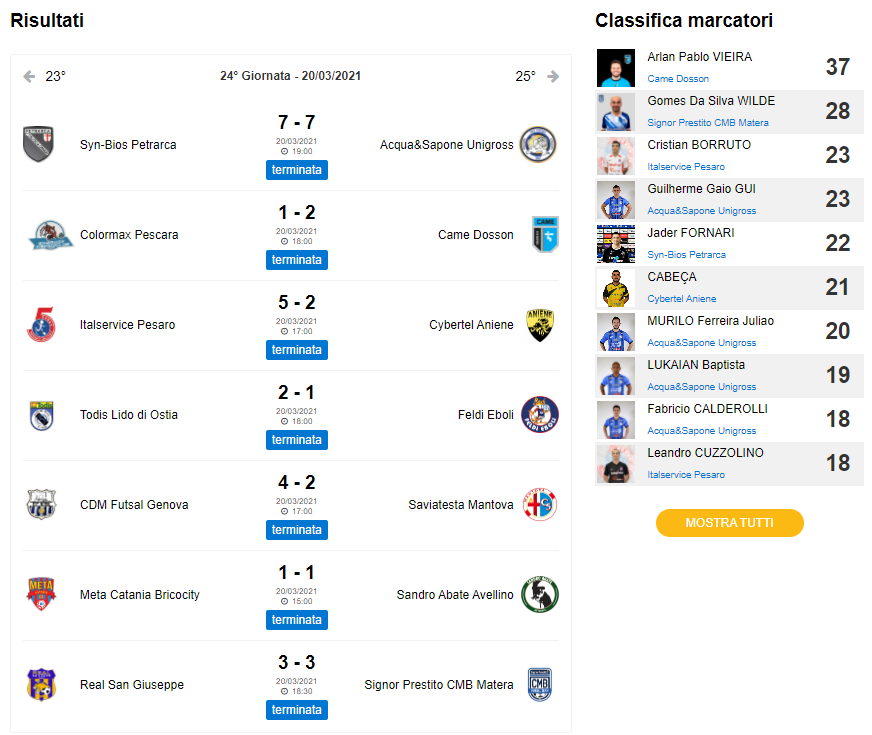Click terminata button for Real San Giuseppe match
This screenshot has width=872, height=735.
click(x=297, y=710)
